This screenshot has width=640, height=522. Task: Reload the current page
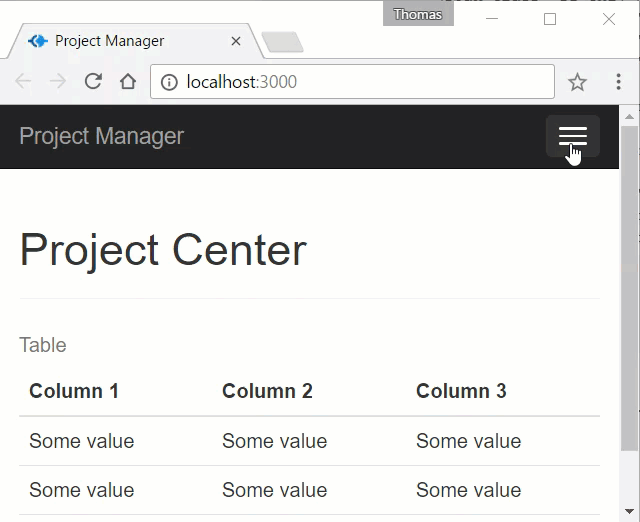93,82
